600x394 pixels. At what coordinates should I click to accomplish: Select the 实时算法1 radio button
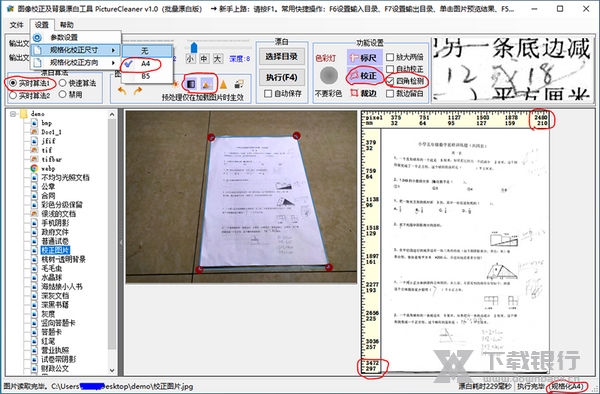coord(13,83)
